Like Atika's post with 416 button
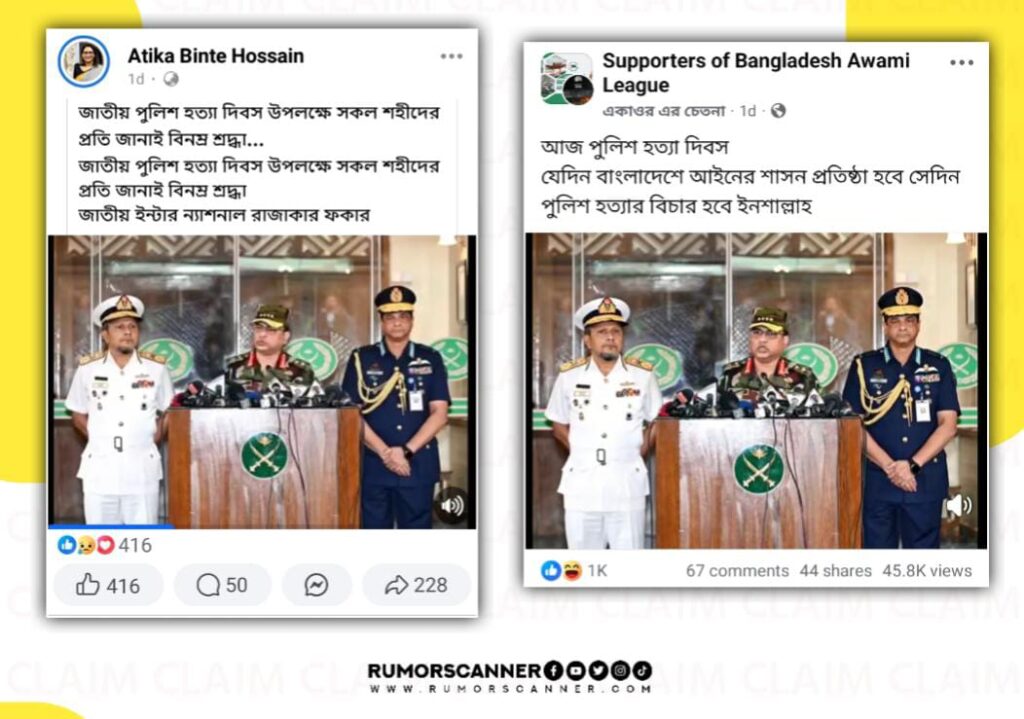Image resolution: width=1024 pixels, height=719 pixels. point(108,585)
